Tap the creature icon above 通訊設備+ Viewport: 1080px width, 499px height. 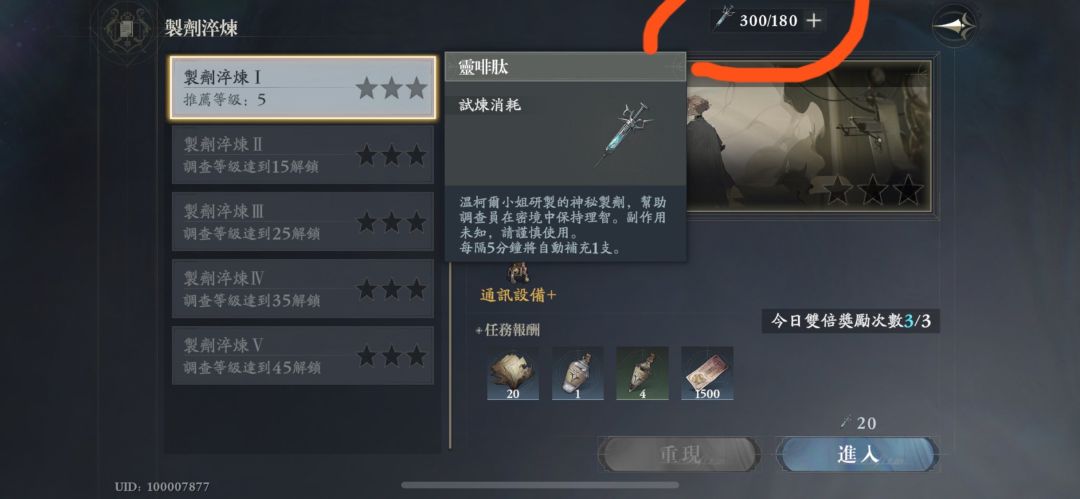point(518,274)
